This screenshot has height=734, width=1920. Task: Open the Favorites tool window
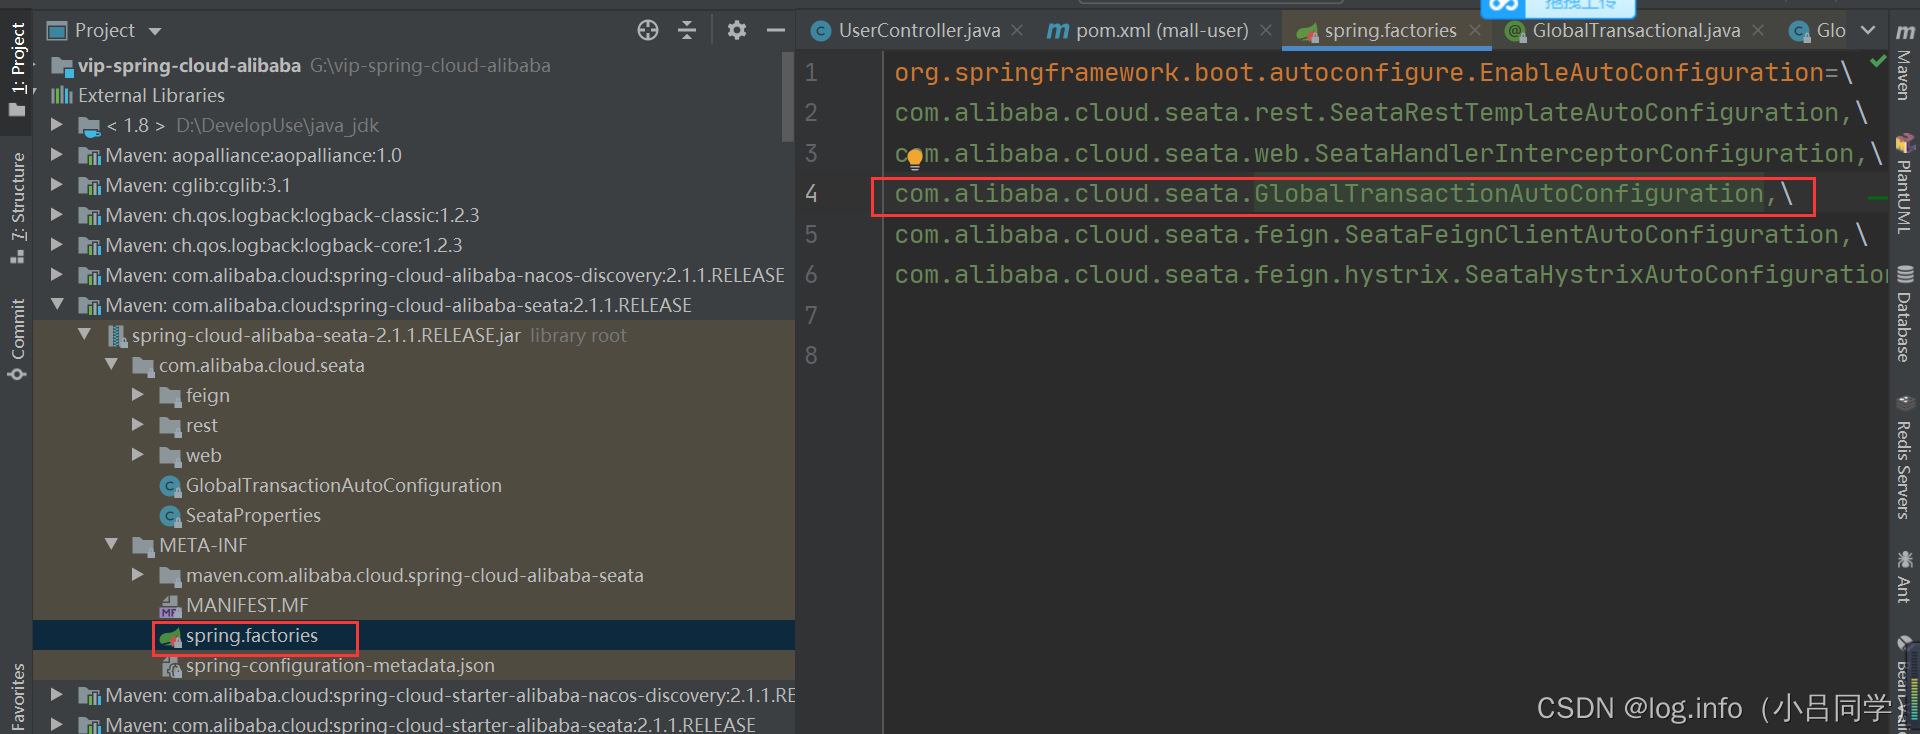pyautogui.click(x=17, y=696)
